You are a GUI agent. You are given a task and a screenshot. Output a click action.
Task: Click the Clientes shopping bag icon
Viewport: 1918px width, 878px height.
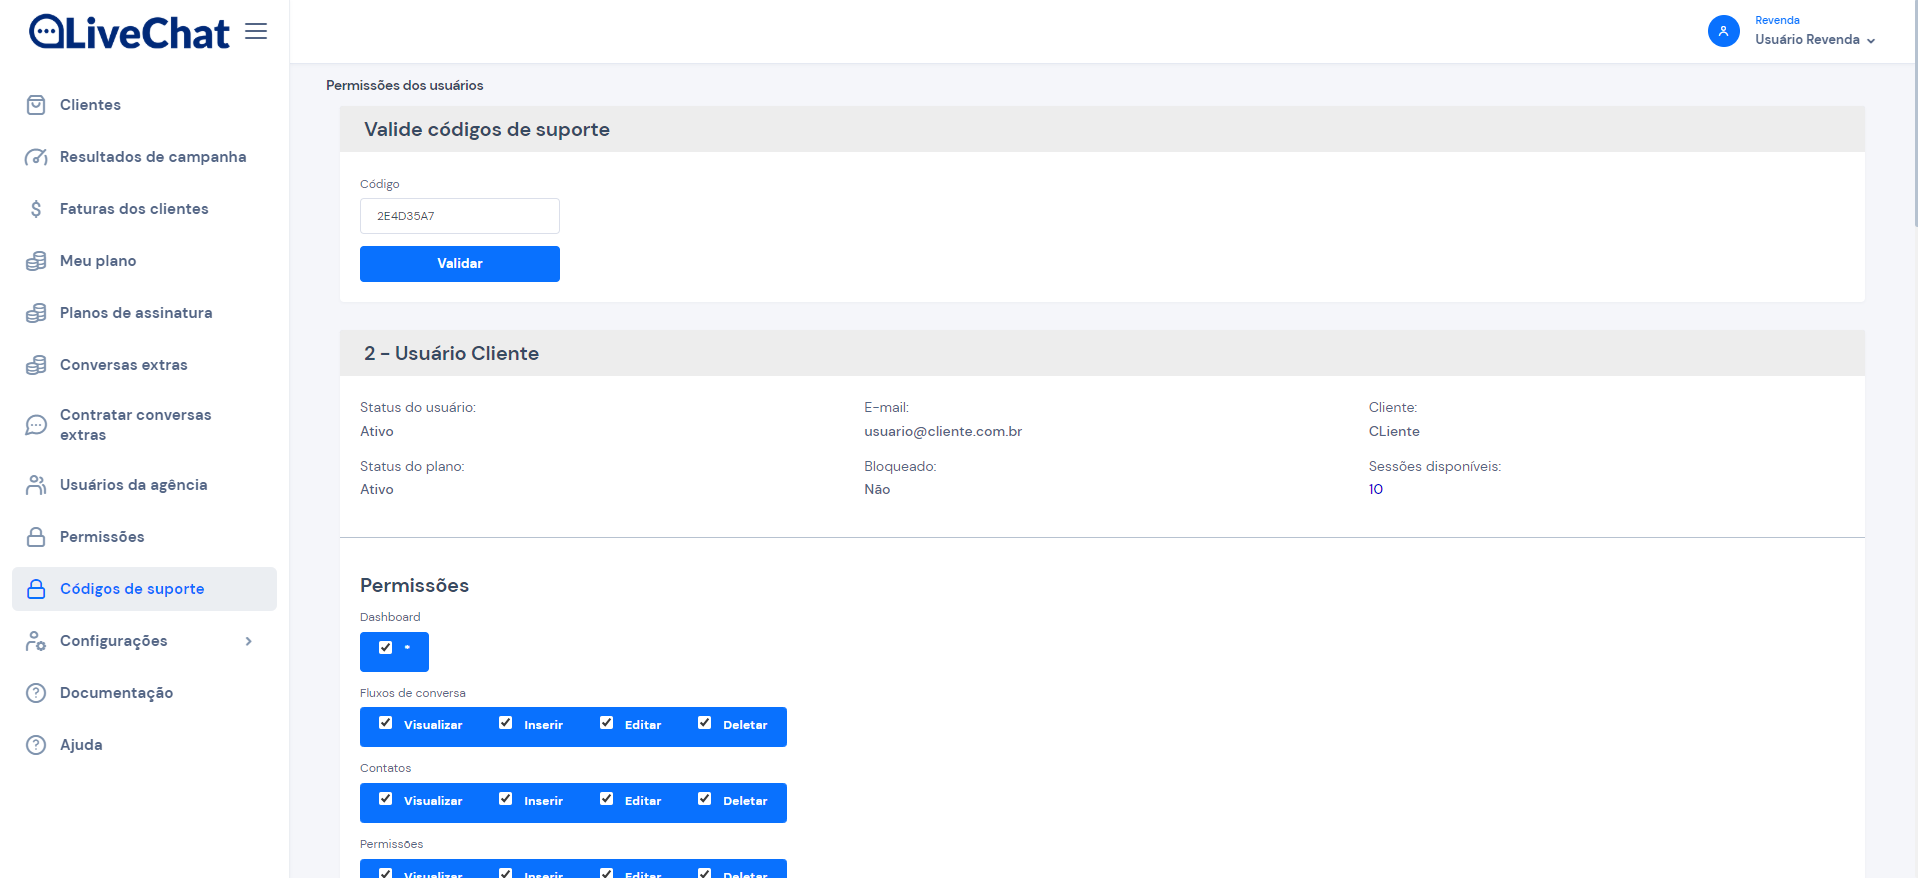pos(36,105)
